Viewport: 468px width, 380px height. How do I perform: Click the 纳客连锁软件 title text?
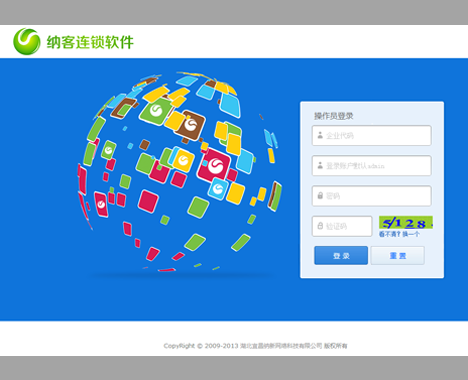pos(90,42)
